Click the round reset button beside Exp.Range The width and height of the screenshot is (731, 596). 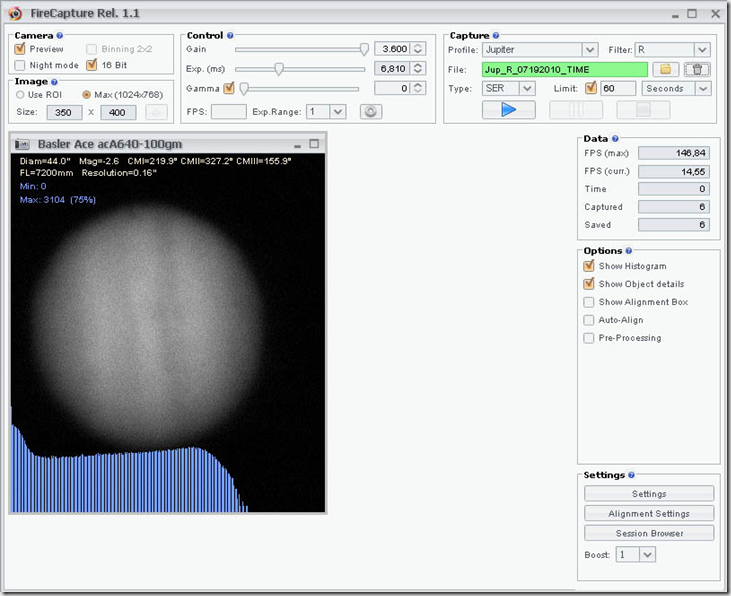point(371,111)
